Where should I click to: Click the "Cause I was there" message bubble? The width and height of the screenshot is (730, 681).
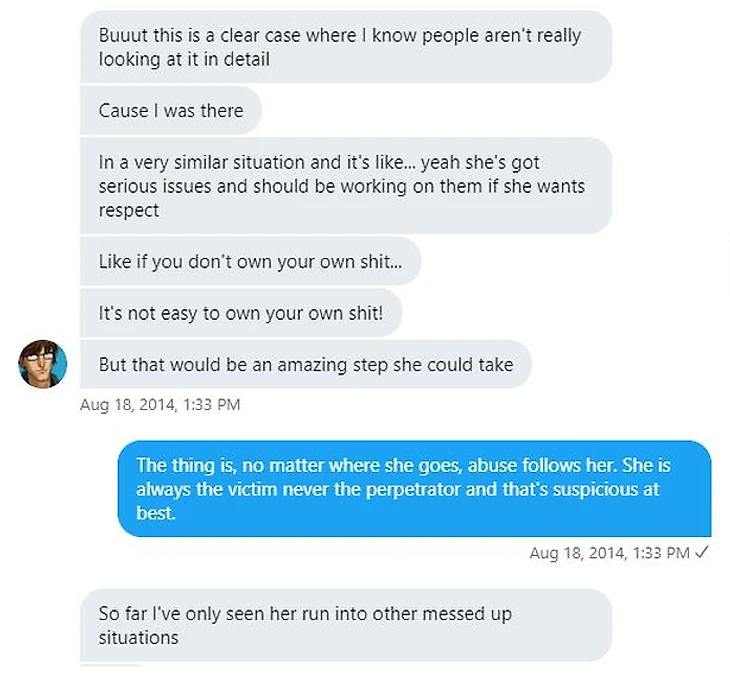(x=171, y=111)
